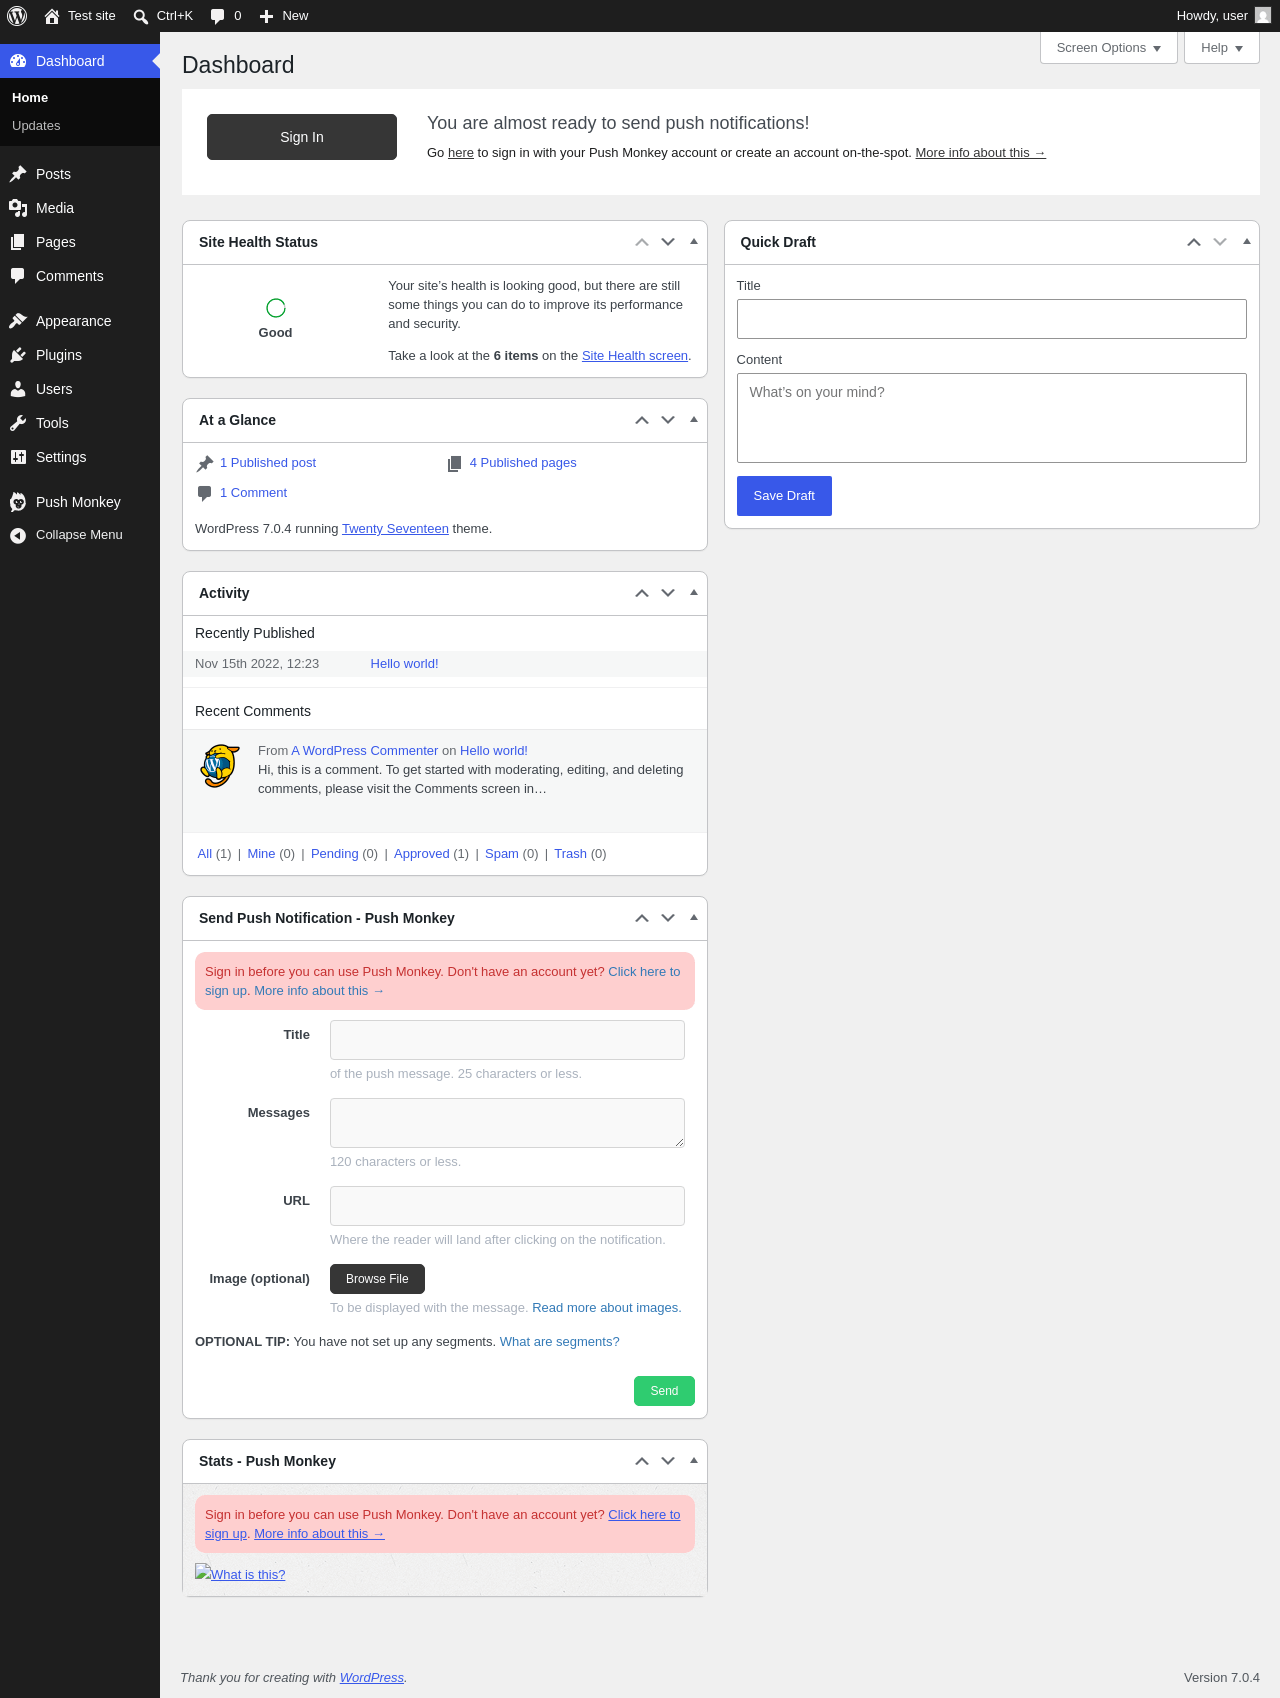Viewport: 1280px width, 1698px height.
Task: Click the Media icon in sidebar
Action: pos(18,208)
